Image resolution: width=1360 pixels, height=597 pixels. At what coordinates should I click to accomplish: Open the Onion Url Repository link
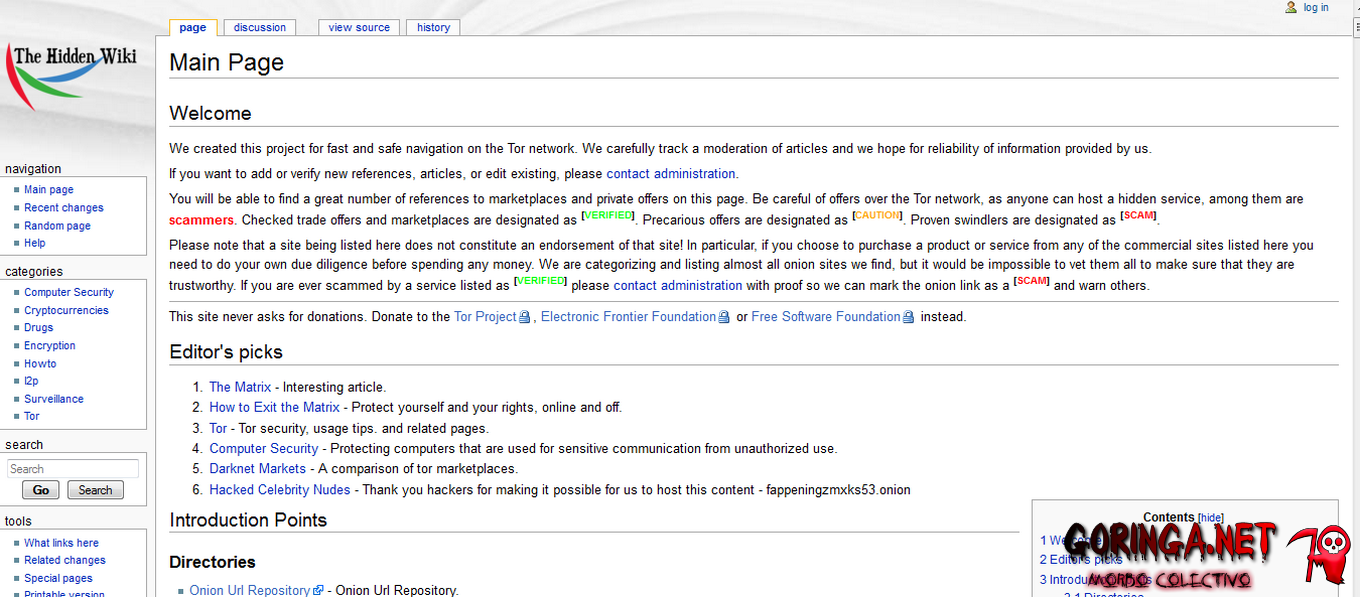pyautogui.click(x=250, y=591)
